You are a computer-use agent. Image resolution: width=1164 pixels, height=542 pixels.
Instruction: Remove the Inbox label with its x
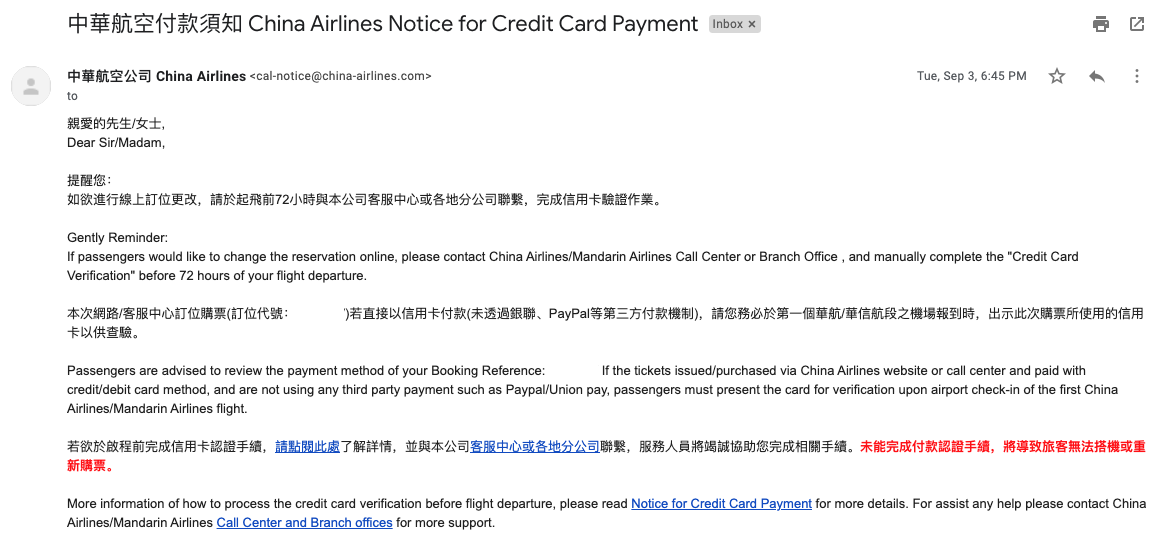[752, 25]
